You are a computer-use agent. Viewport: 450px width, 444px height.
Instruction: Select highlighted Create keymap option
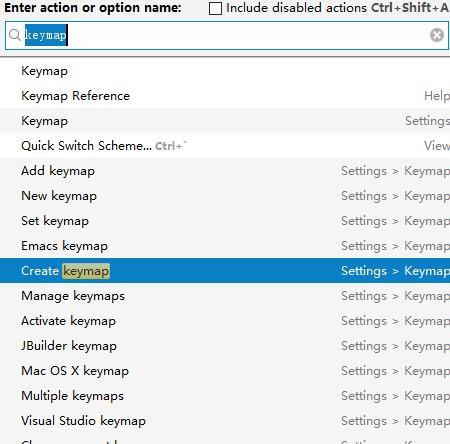225,271
